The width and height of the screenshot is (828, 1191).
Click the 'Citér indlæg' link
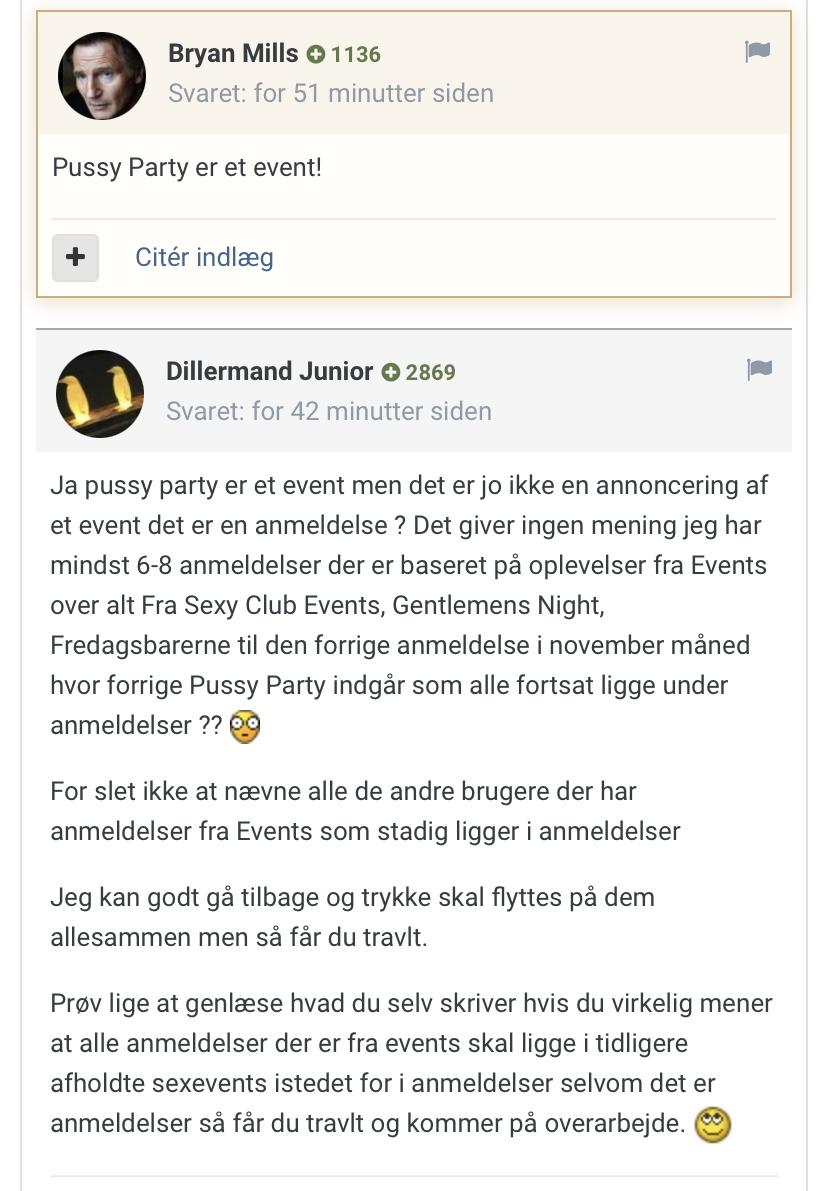pos(204,257)
